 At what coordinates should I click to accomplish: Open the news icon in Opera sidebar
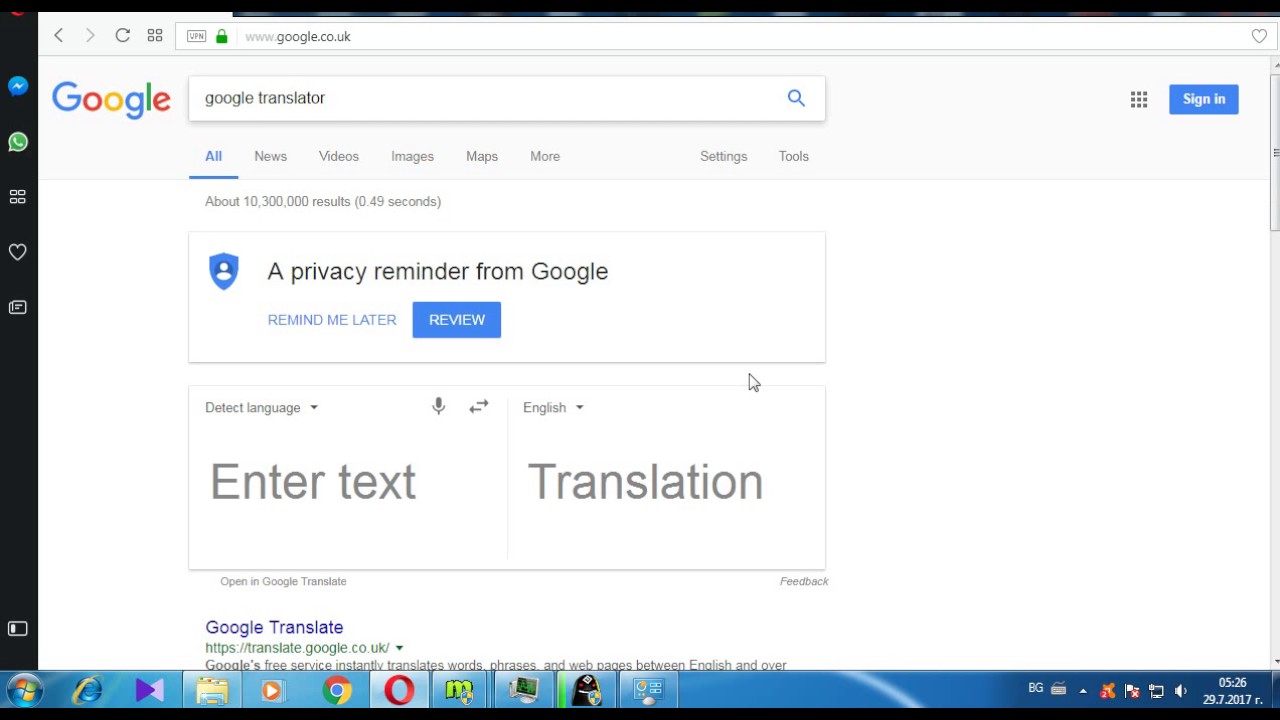tap(18, 307)
